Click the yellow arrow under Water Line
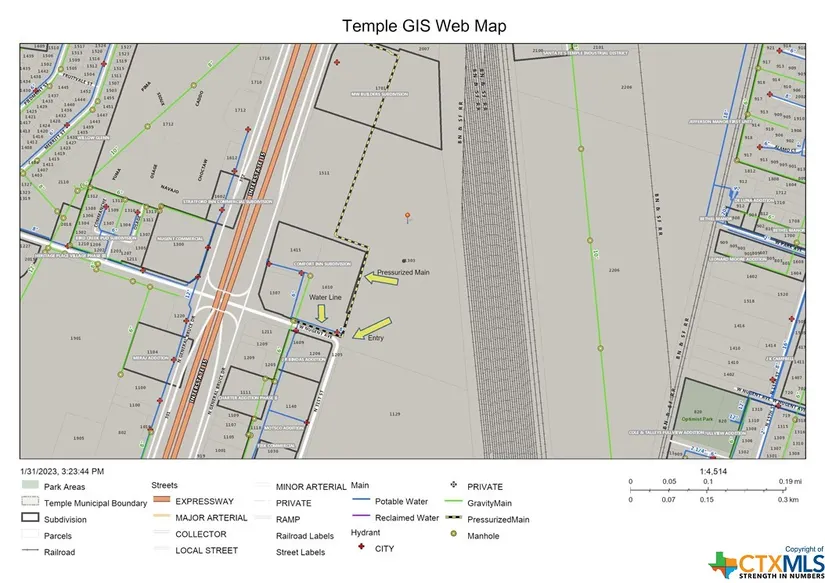The image size is (825, 583). [323, 313]
